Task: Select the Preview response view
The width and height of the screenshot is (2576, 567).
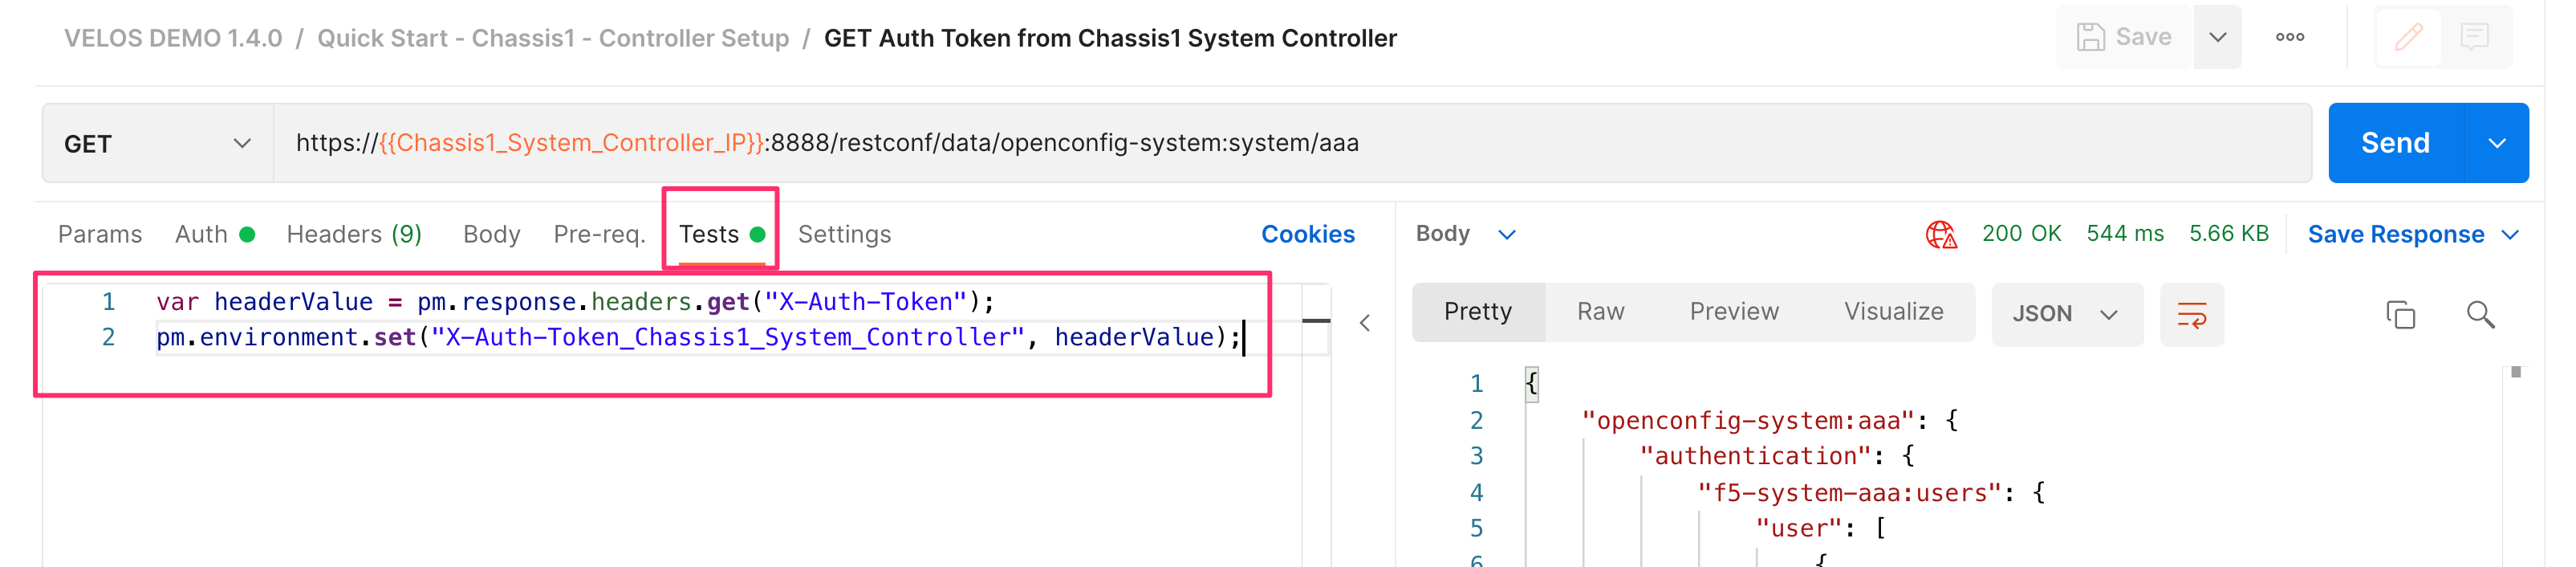Action: point(1734,312)
